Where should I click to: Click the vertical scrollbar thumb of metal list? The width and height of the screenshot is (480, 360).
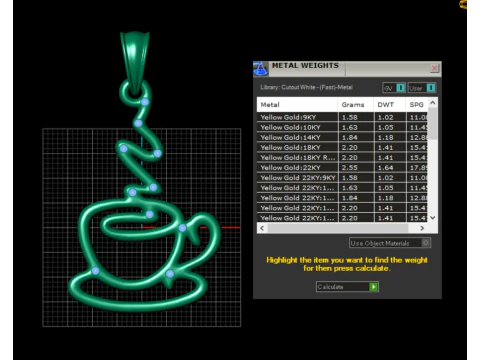tap(433, 124)
